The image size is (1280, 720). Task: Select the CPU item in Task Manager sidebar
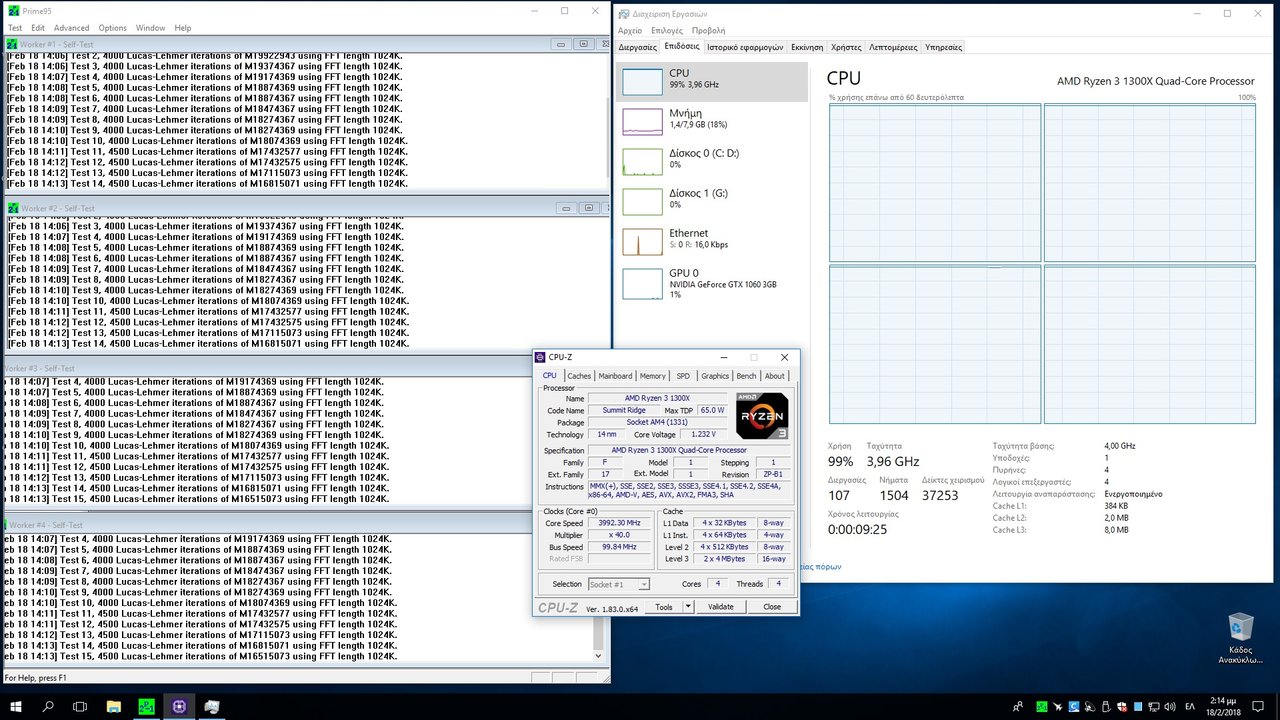[x=712, y=82]
